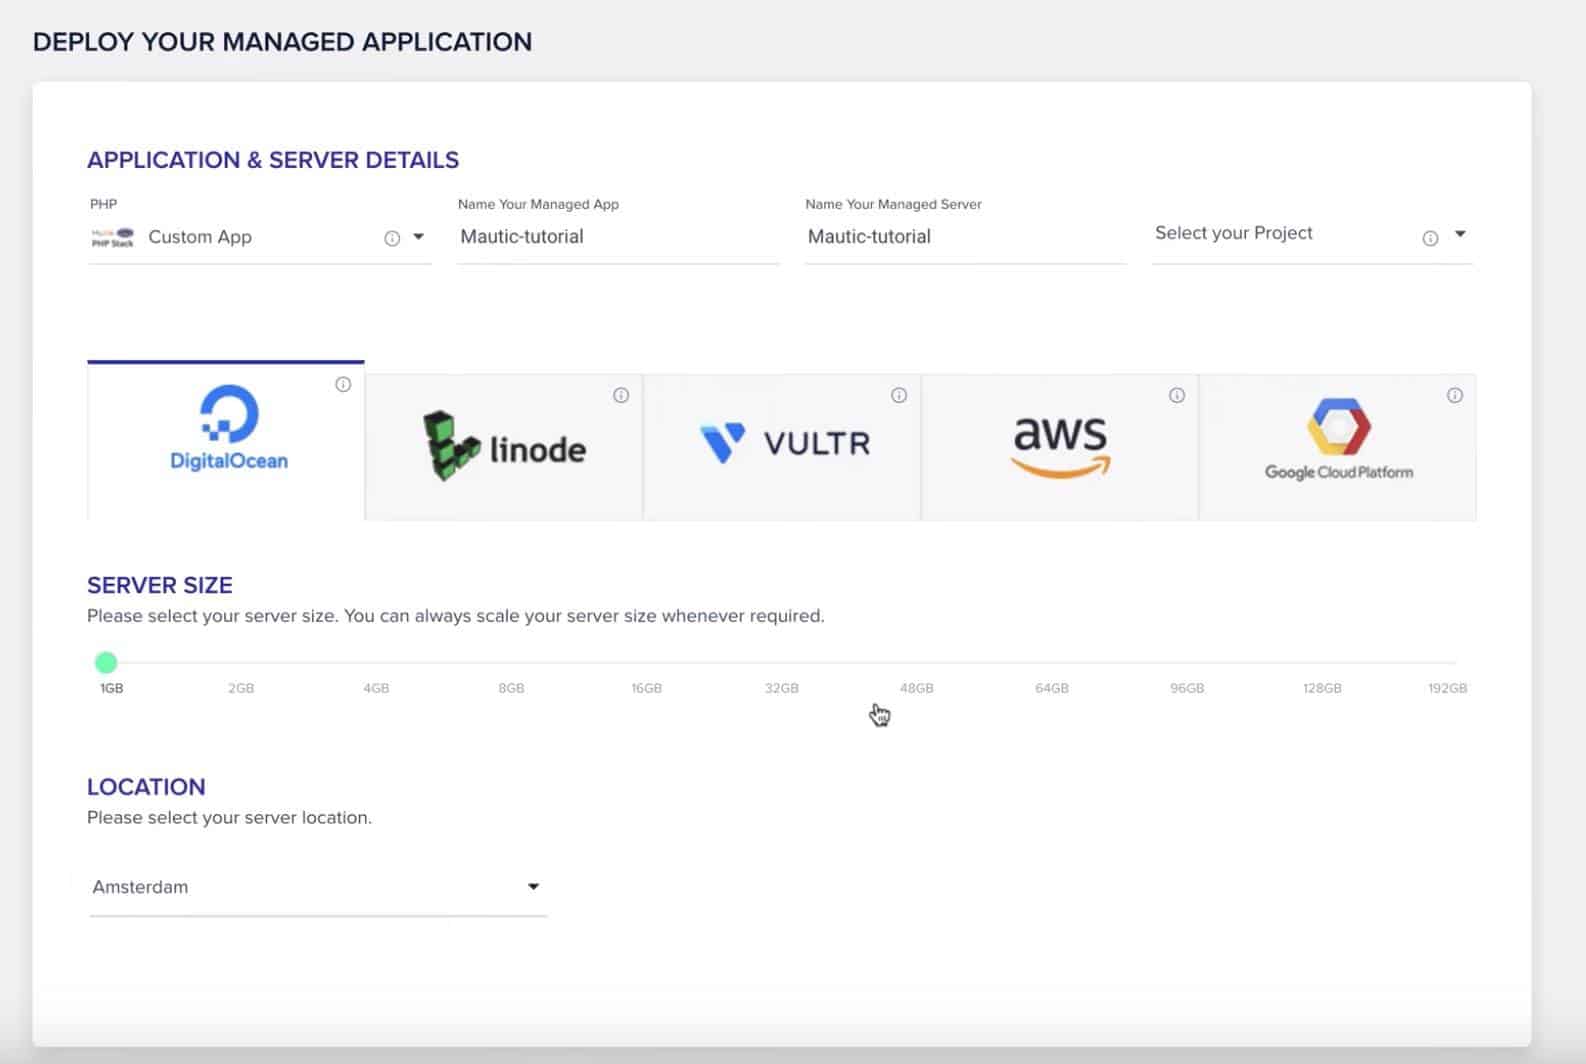
Task: Set server size to 4GB
Action: [x=376, y=688]
